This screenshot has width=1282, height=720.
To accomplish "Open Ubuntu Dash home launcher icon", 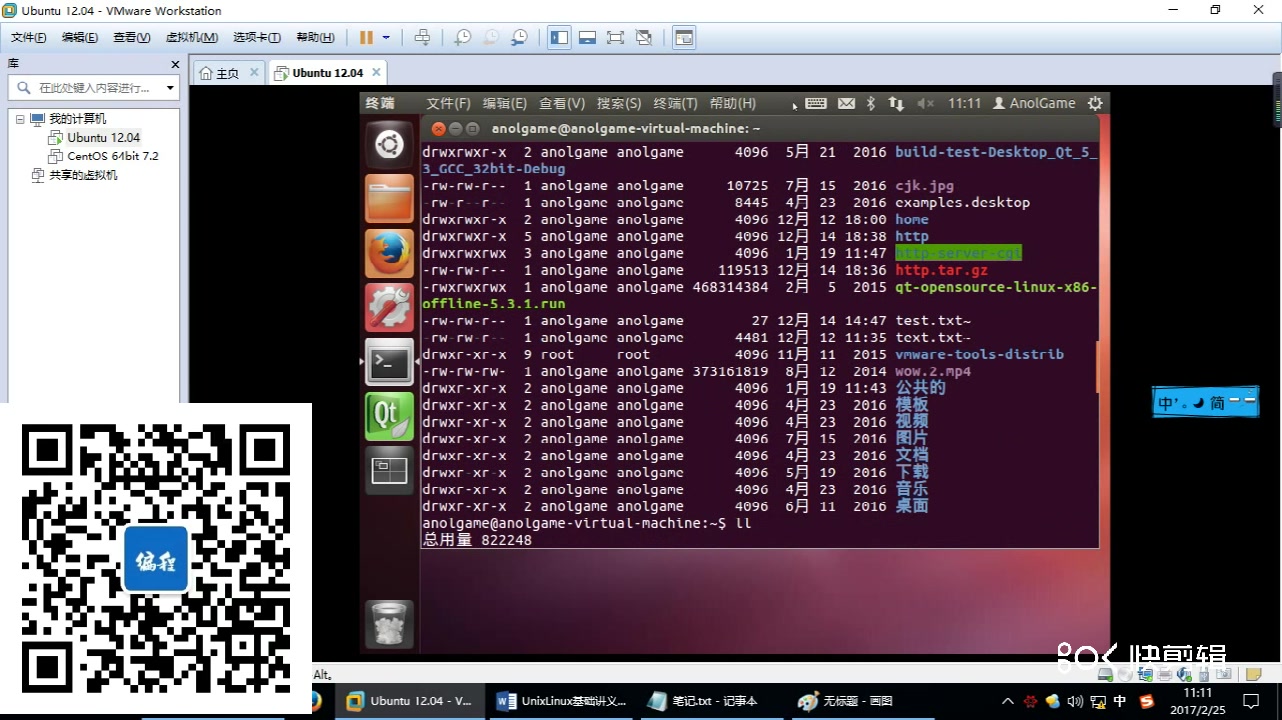I will (x=389, y=145).
